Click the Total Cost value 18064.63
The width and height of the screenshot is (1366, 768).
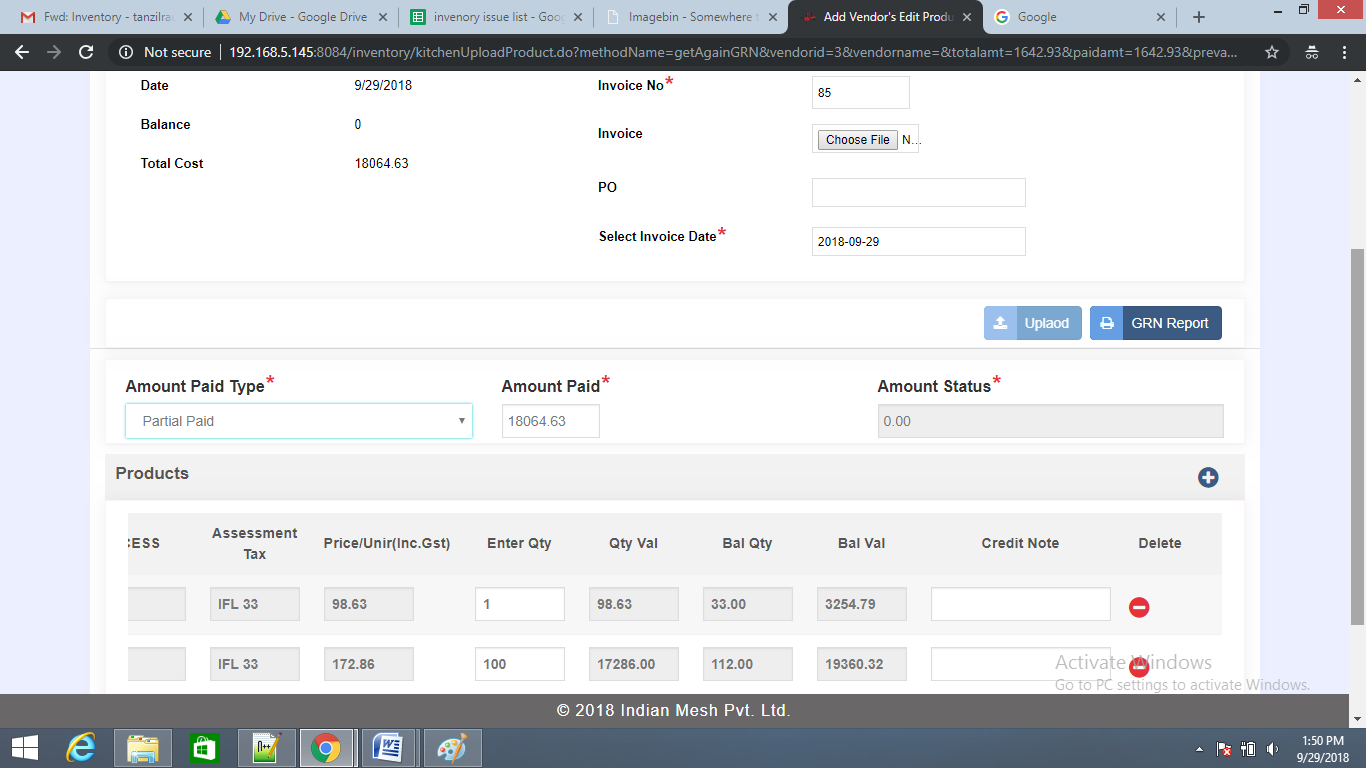(382, 163)
